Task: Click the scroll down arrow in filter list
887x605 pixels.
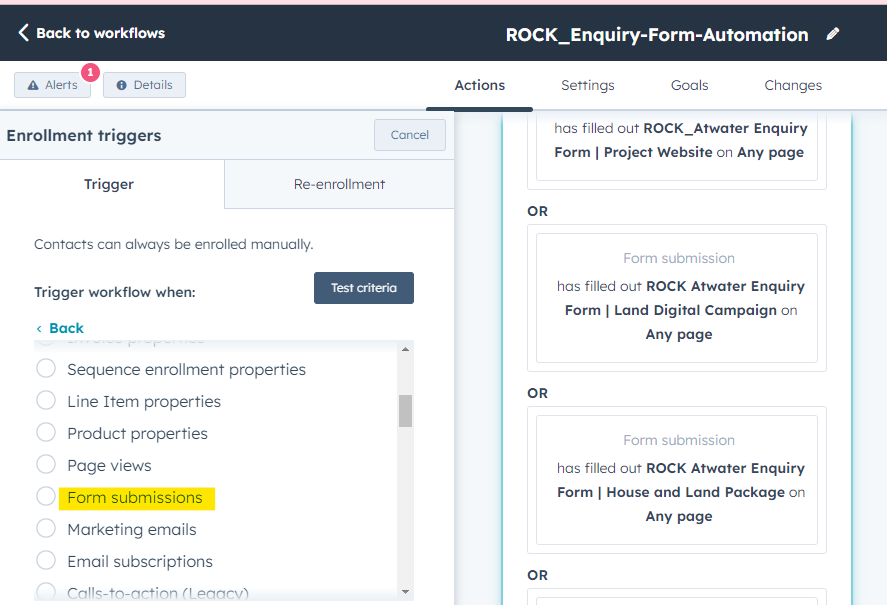Action: [405, 592]
